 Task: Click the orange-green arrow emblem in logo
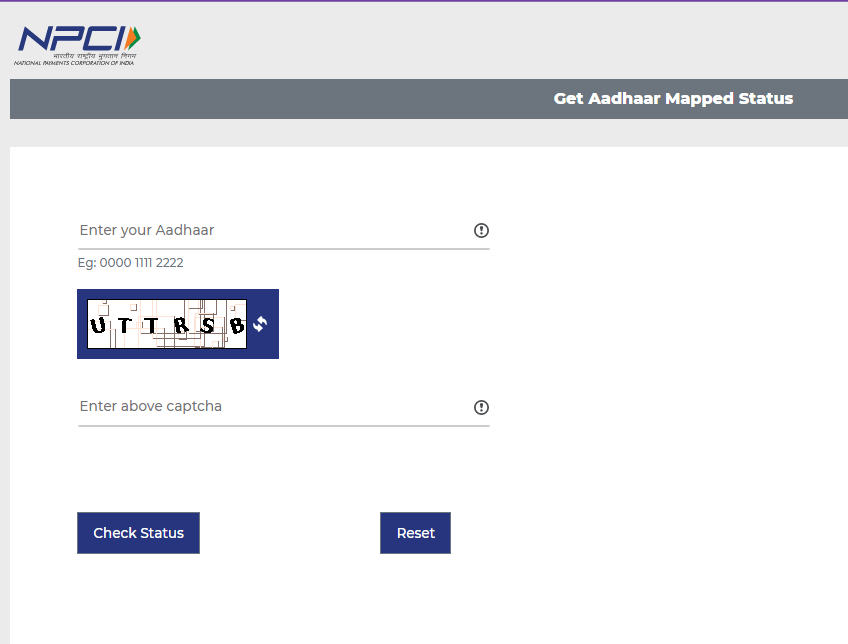tap(133, 38)
